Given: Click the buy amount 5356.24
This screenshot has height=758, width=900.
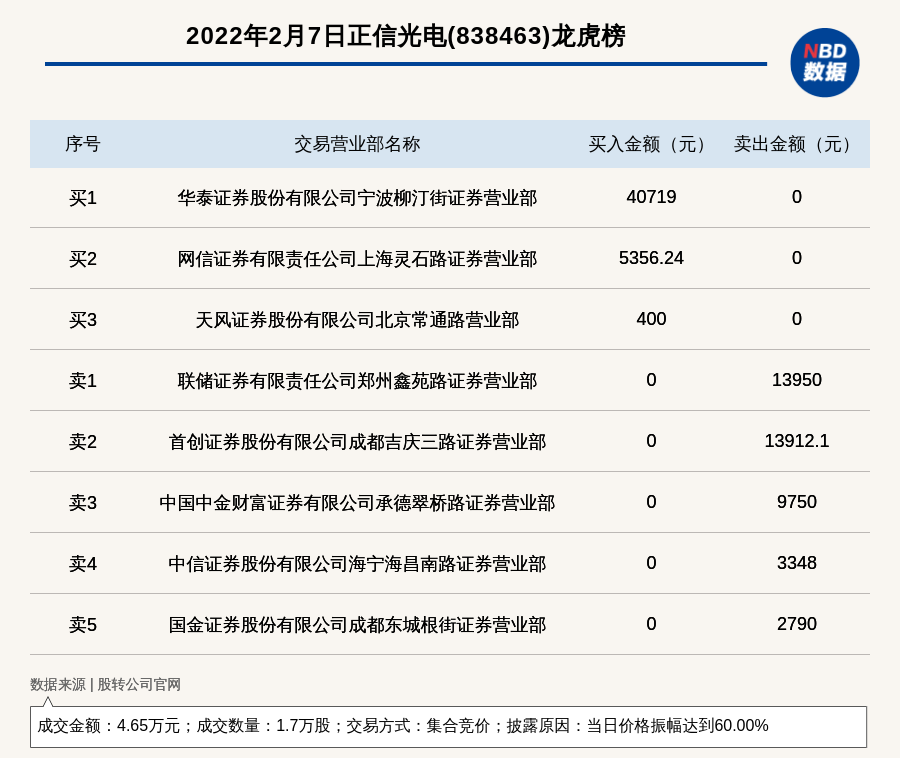Looking at the screenshot, I should pos(651,258).
